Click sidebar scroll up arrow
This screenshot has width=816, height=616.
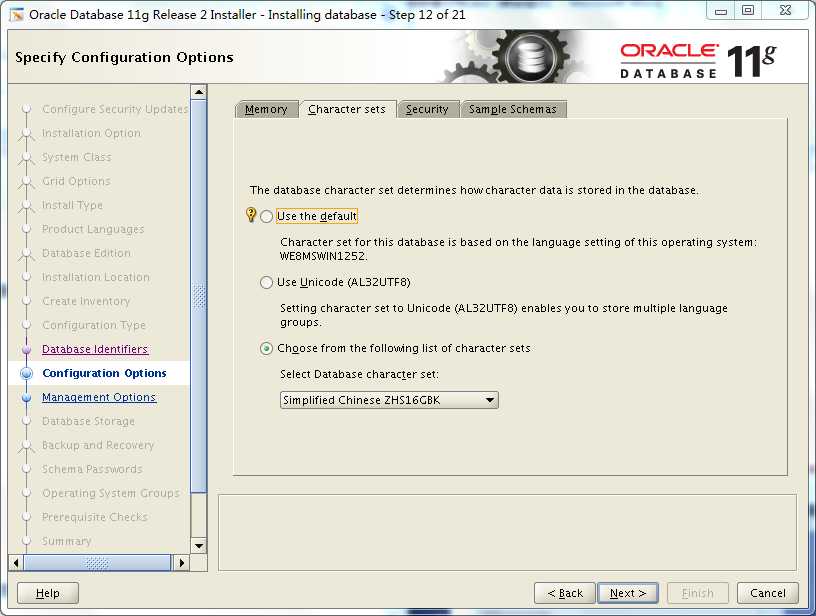199,93
